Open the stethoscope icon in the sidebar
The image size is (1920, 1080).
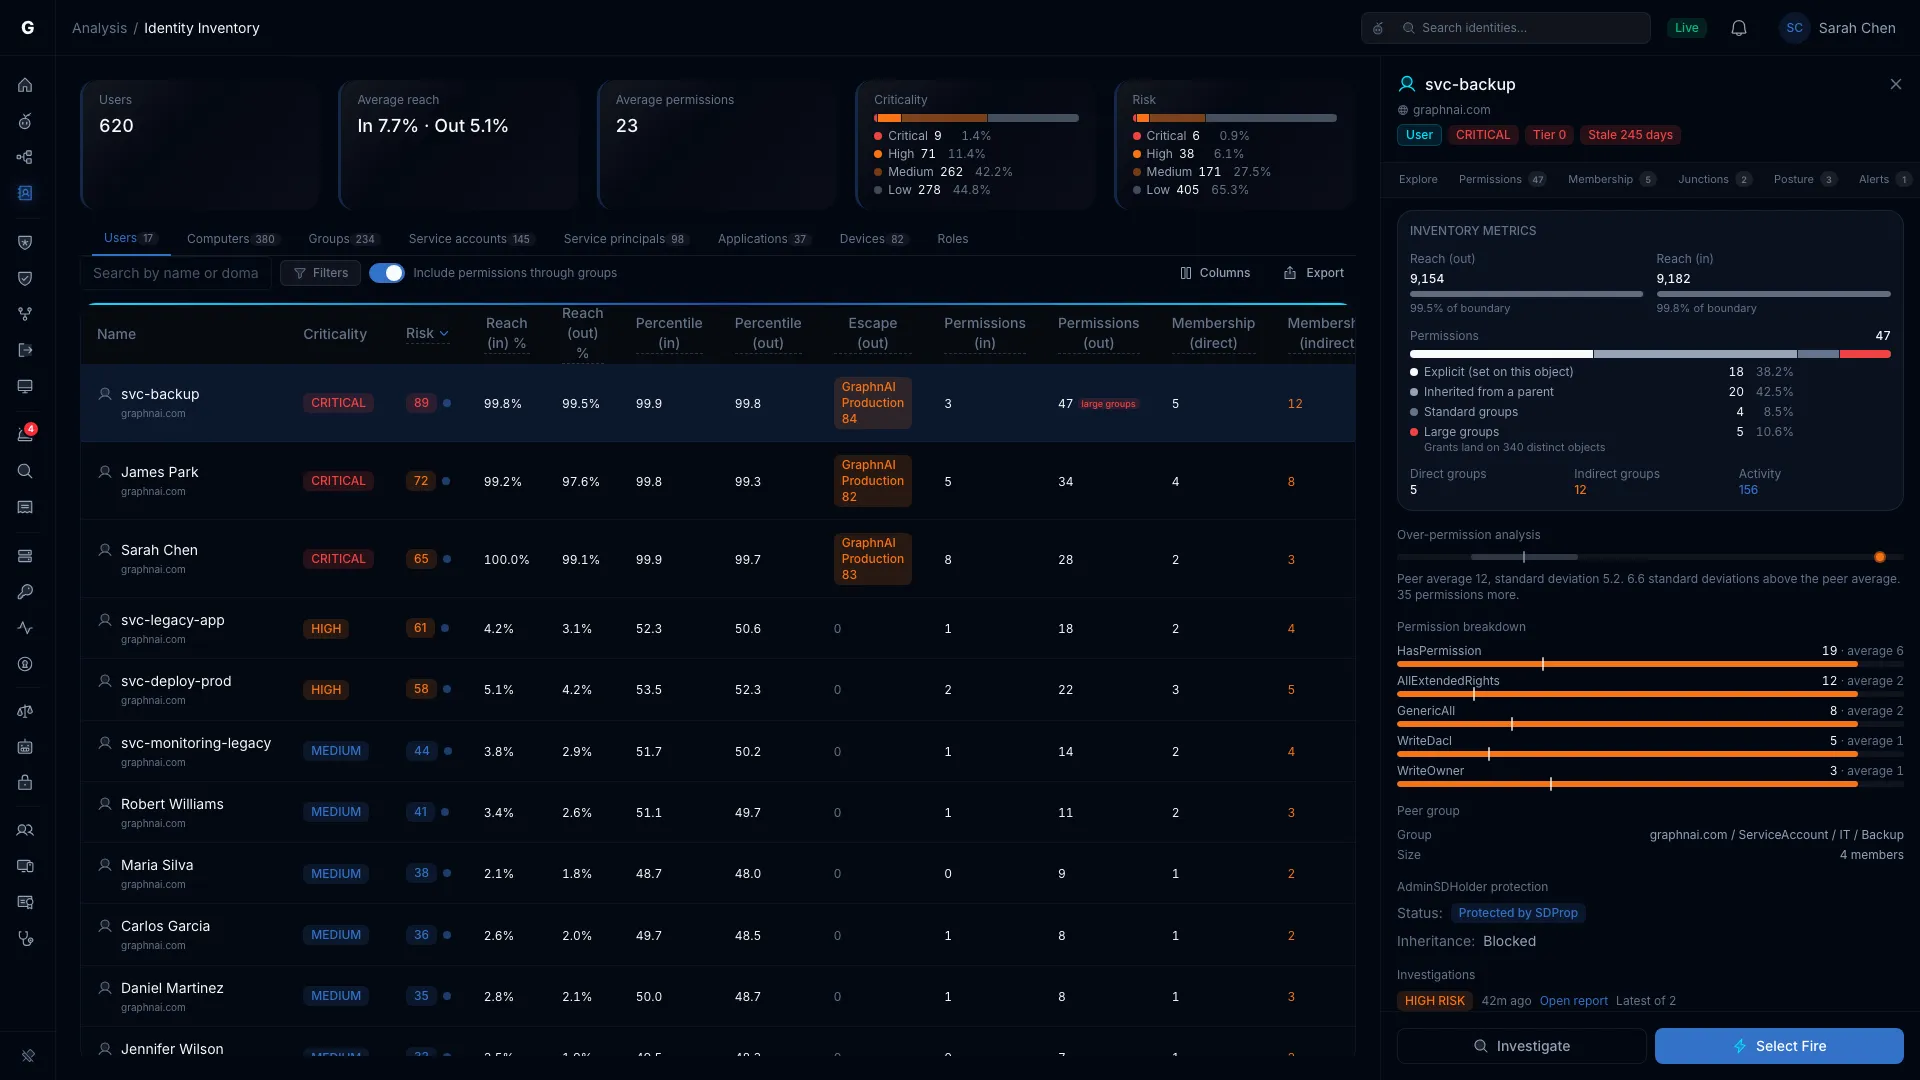25,939
